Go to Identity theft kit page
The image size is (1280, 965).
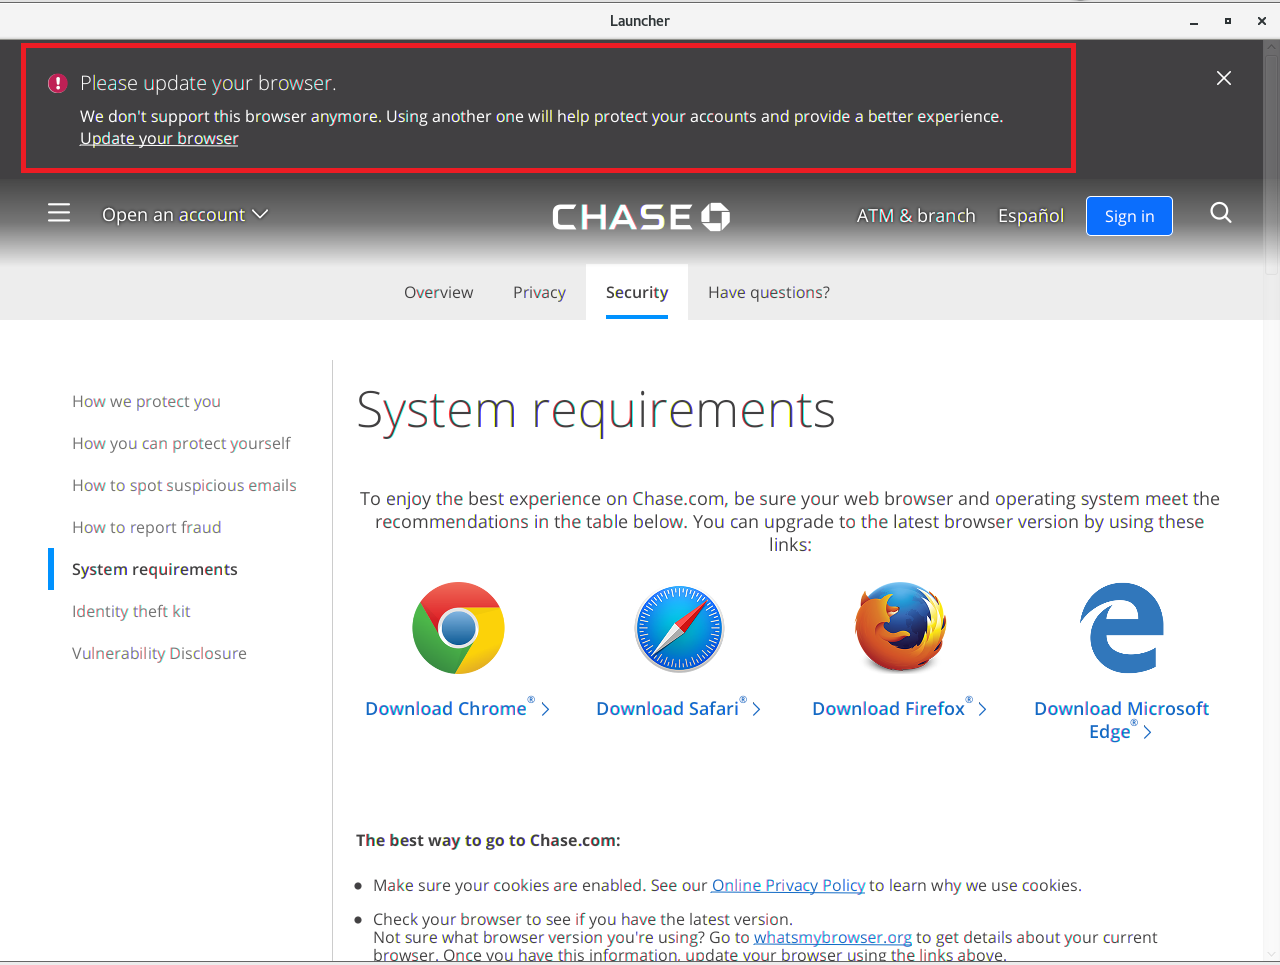click(x=131, y=611)
